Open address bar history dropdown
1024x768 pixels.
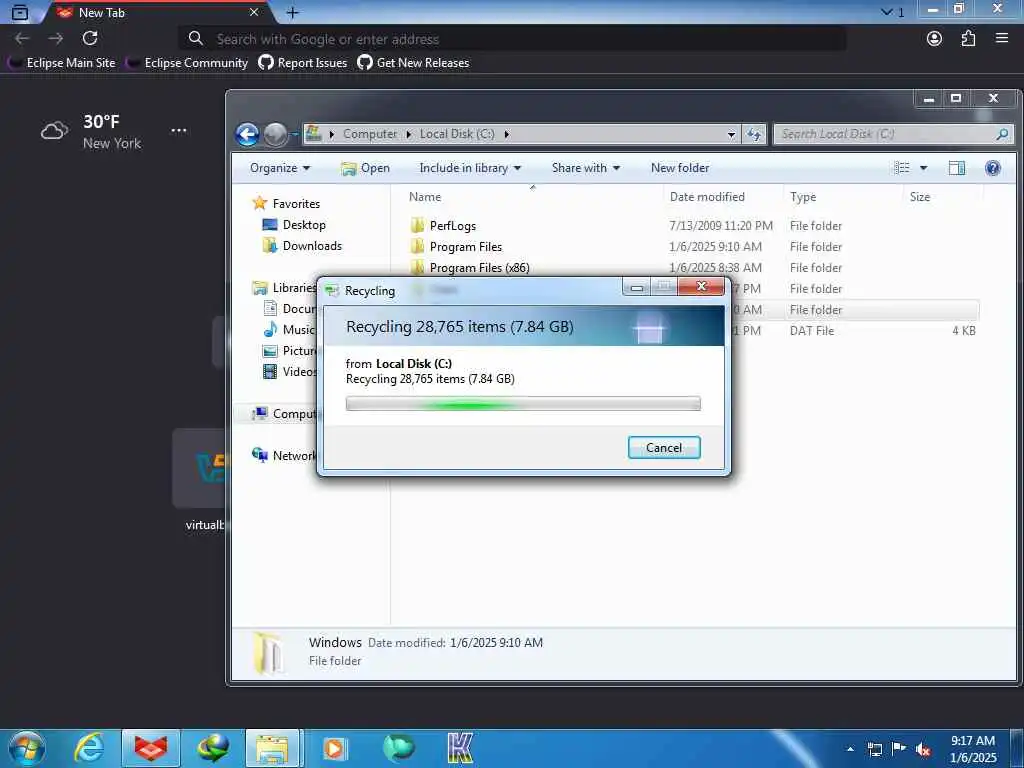tap(731, 135)
